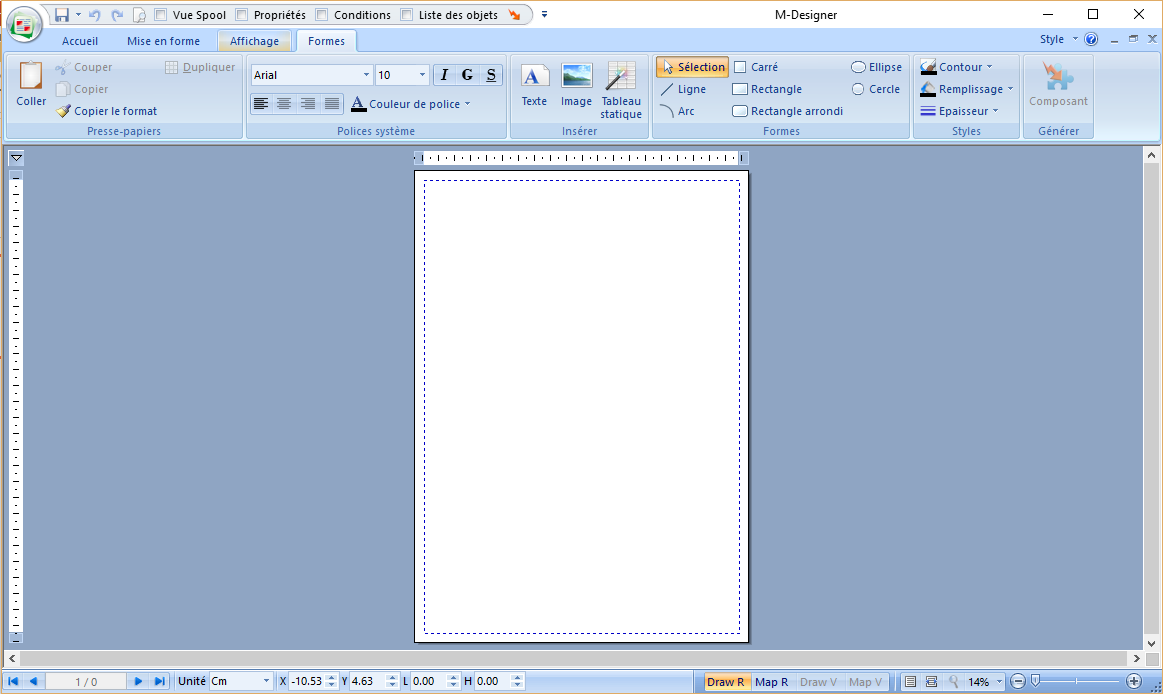
Task: Click the X coordinate input field
Action: pyautogui.click(x=310, y=681)
